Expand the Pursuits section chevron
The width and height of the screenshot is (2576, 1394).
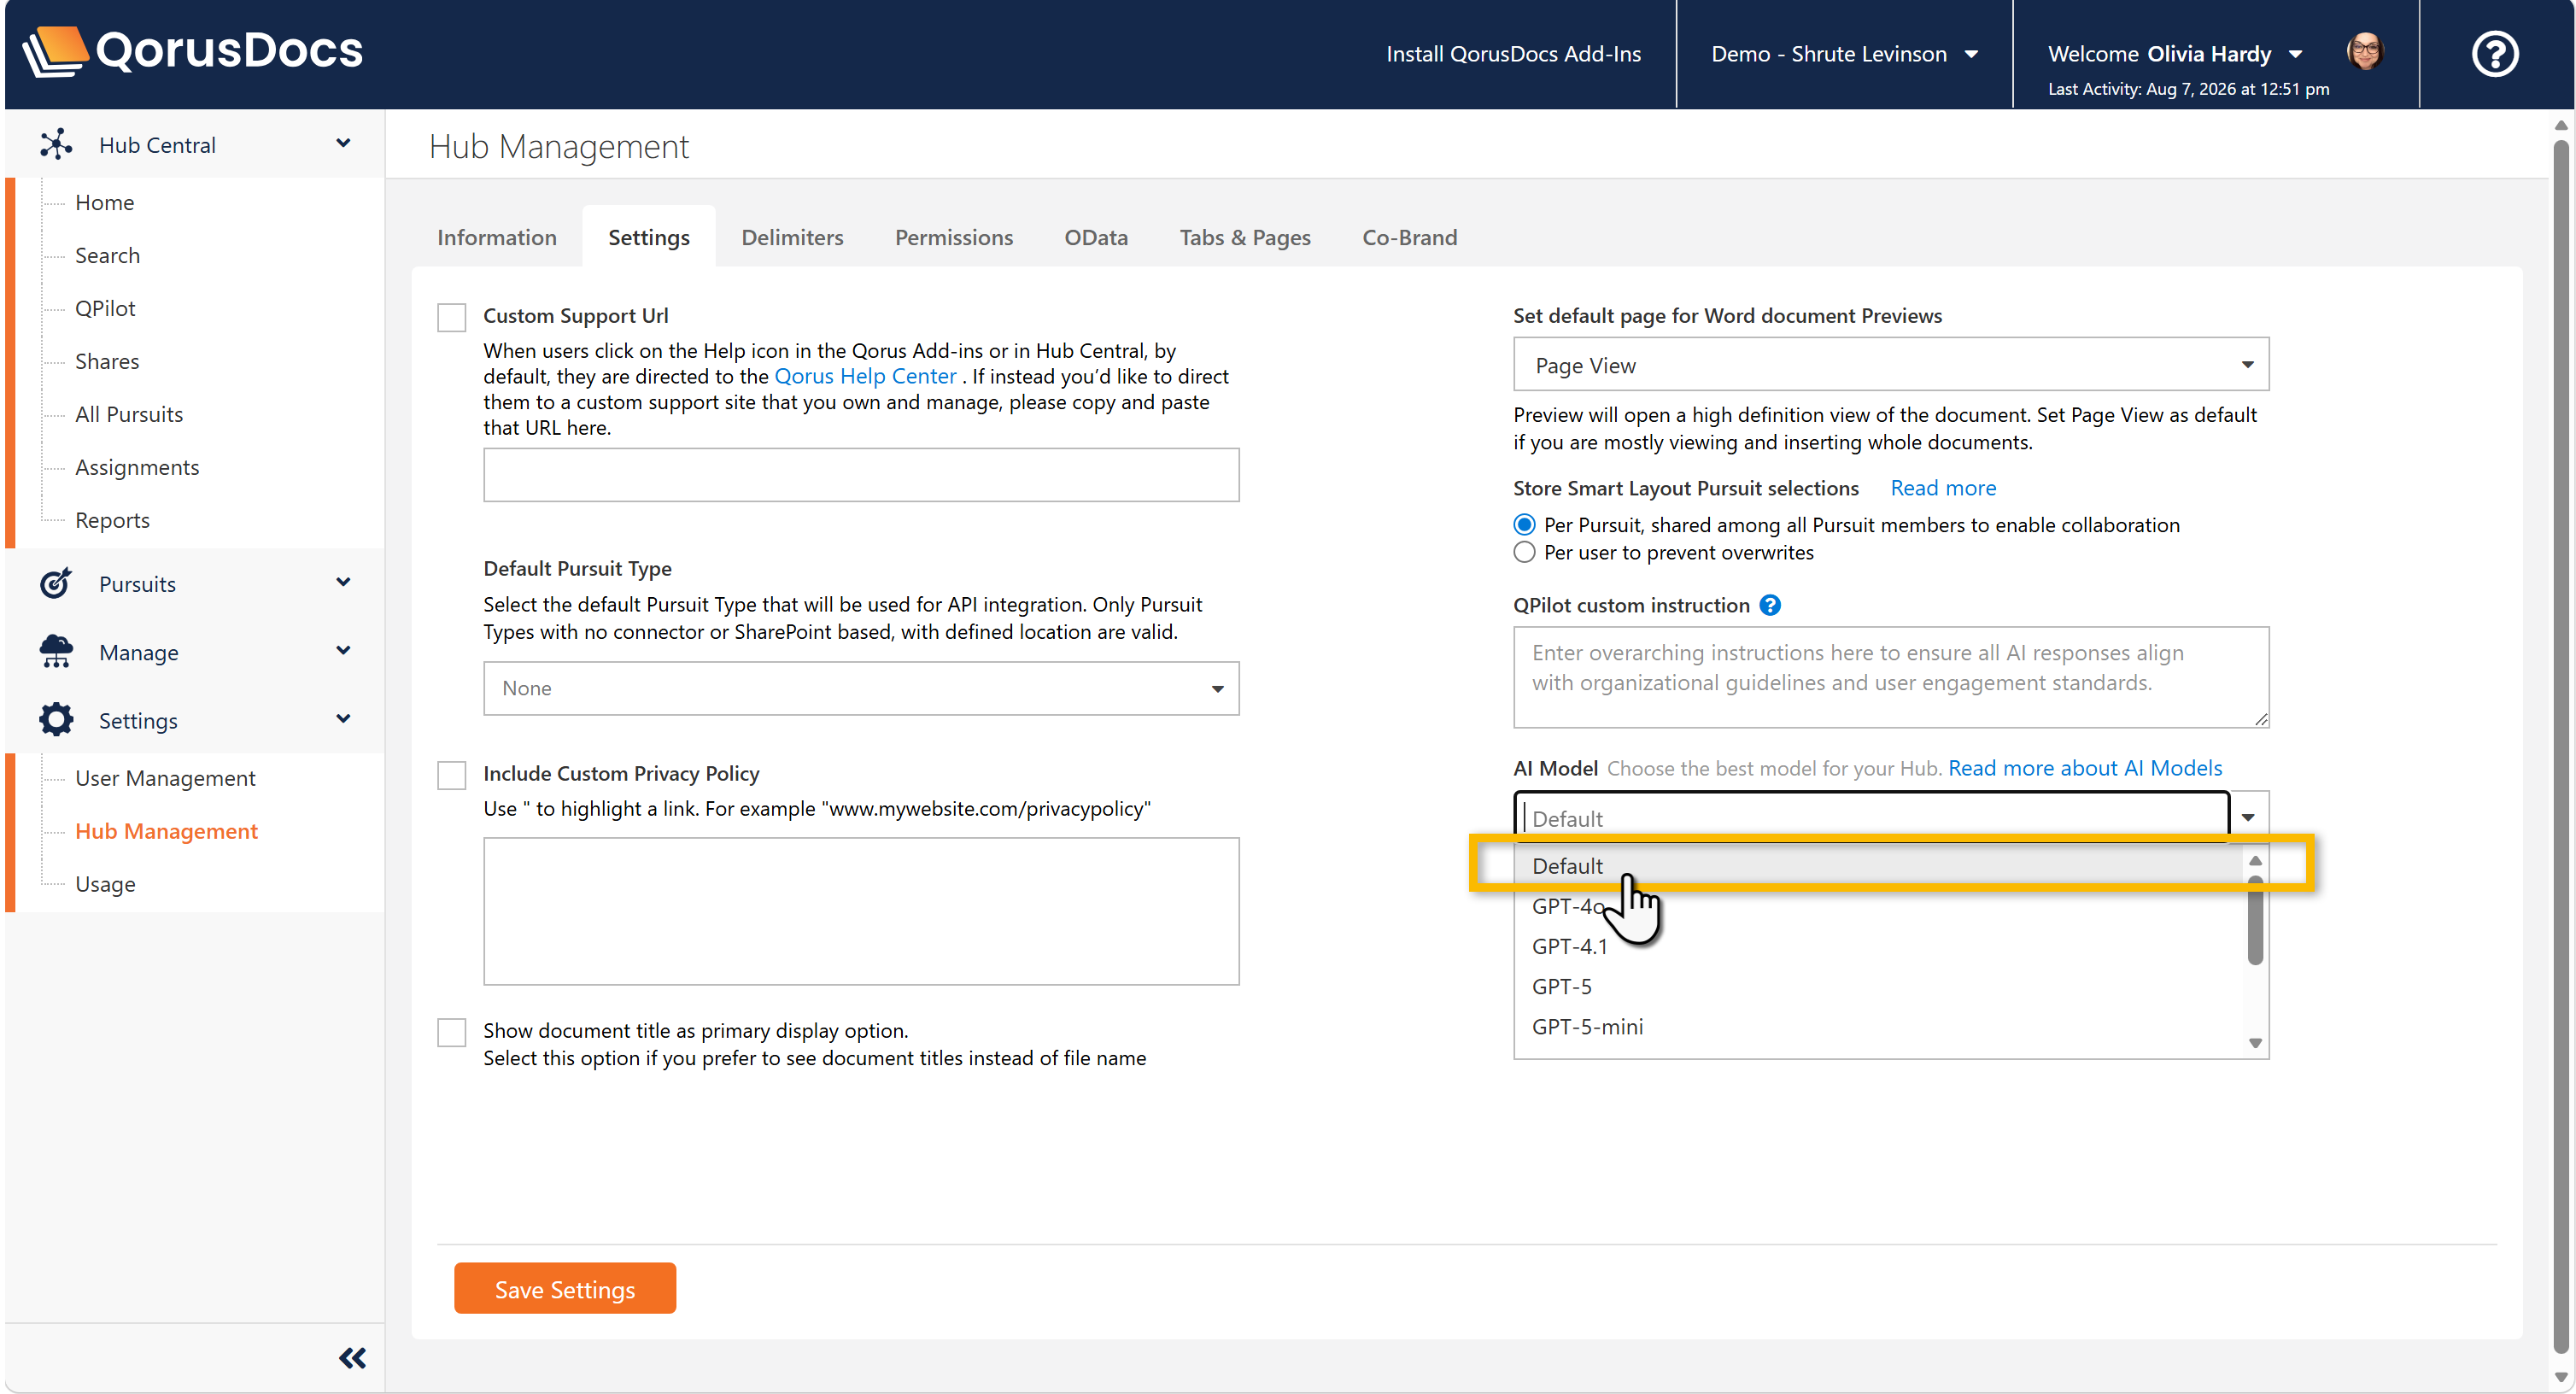pyautogui.click(x=343, y=583)
